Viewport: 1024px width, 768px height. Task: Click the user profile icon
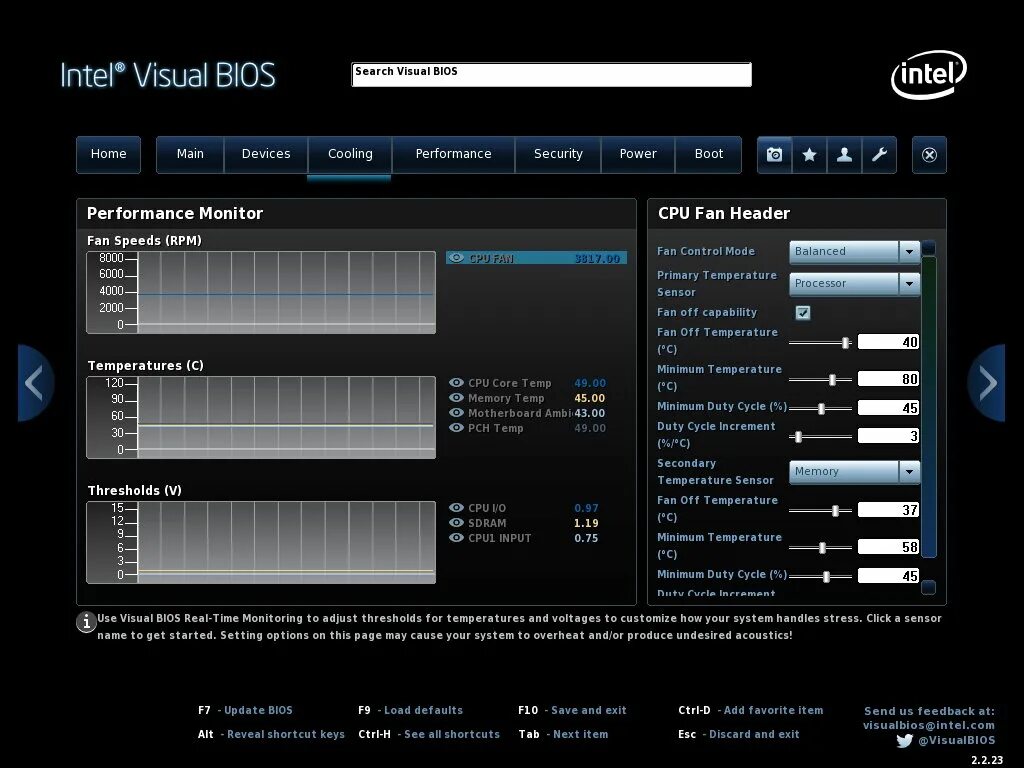(844, 155)
